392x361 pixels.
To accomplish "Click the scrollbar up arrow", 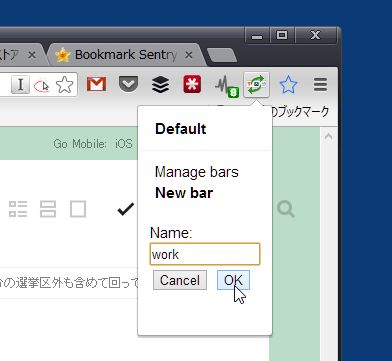I will [x=328, y=136].
